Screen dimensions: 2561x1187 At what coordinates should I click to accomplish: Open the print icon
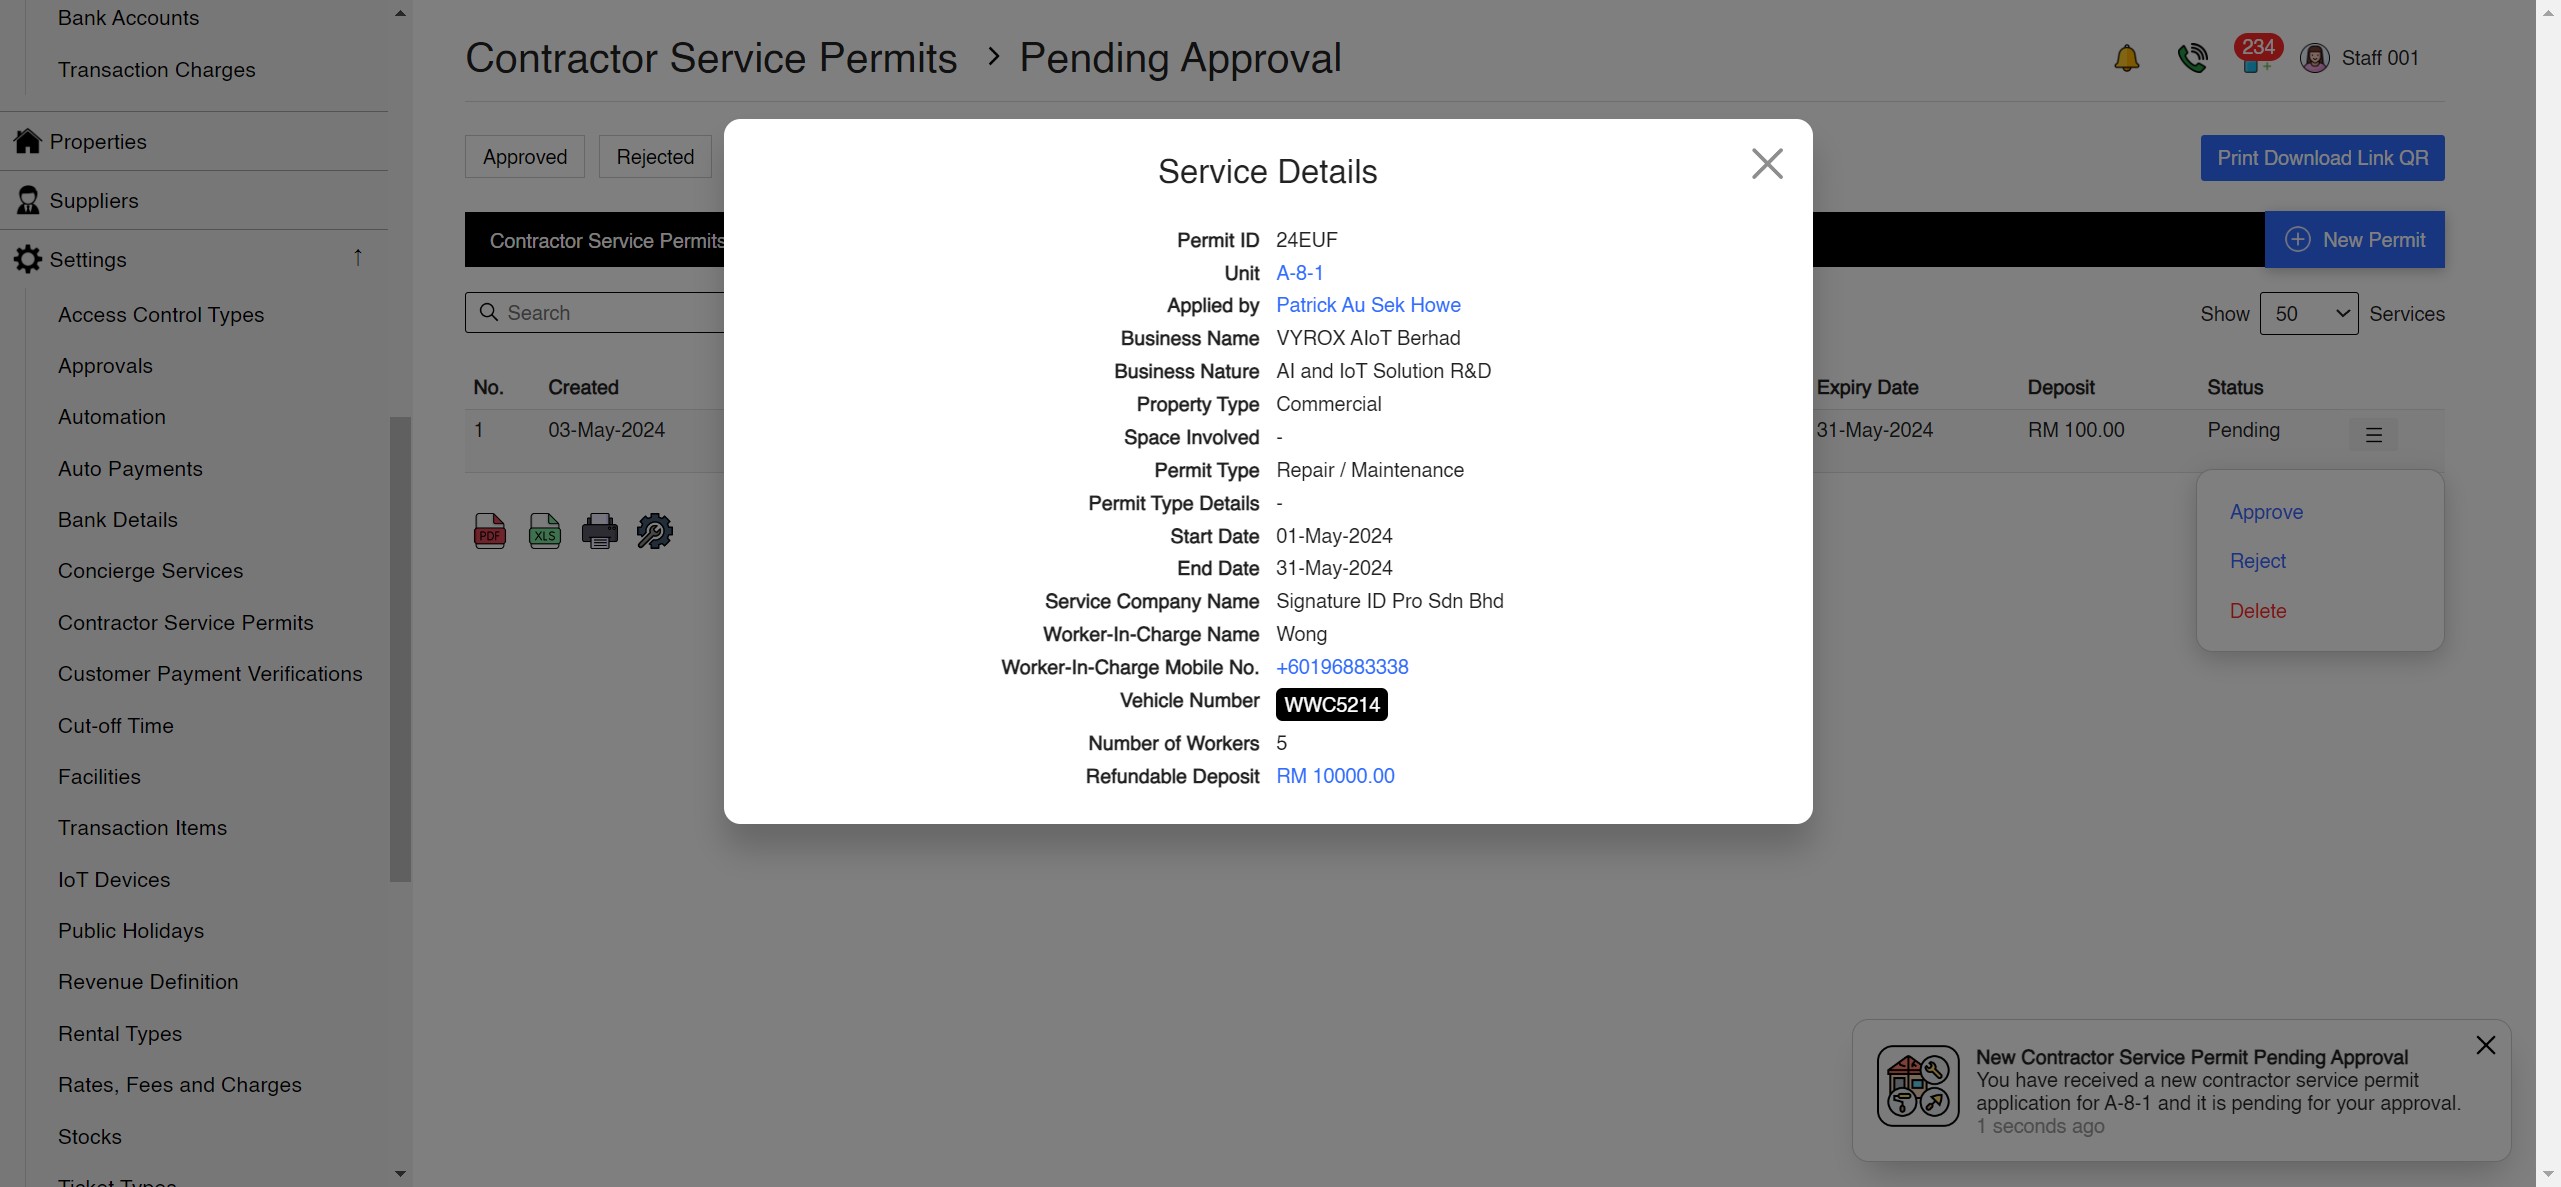[599, 530]
